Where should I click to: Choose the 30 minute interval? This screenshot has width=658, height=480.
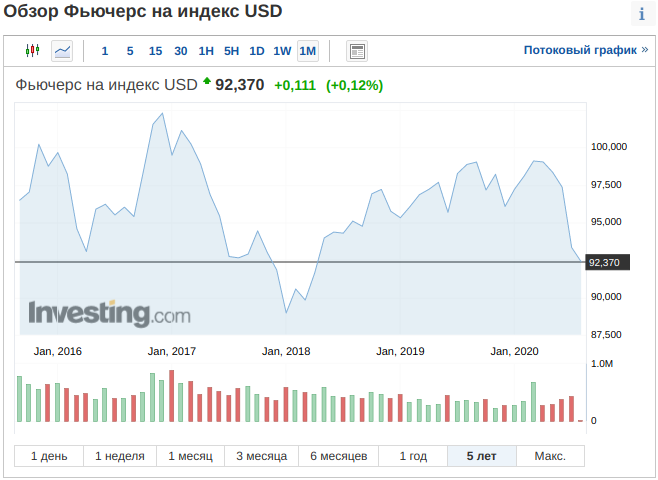[x=180, y=51]
